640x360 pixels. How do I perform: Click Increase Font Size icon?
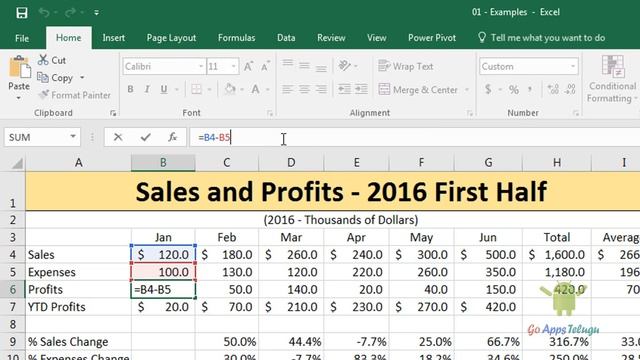(x=248, y=66)
